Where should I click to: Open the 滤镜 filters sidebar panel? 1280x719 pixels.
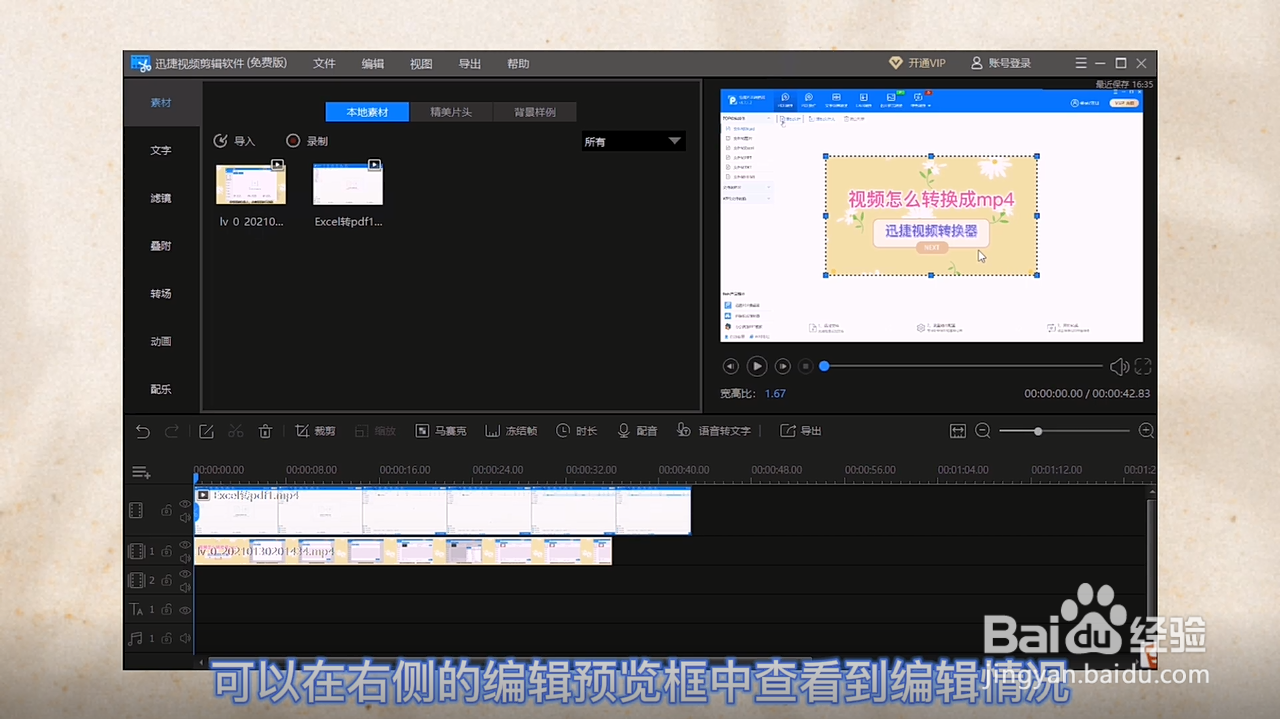(161, 198)
